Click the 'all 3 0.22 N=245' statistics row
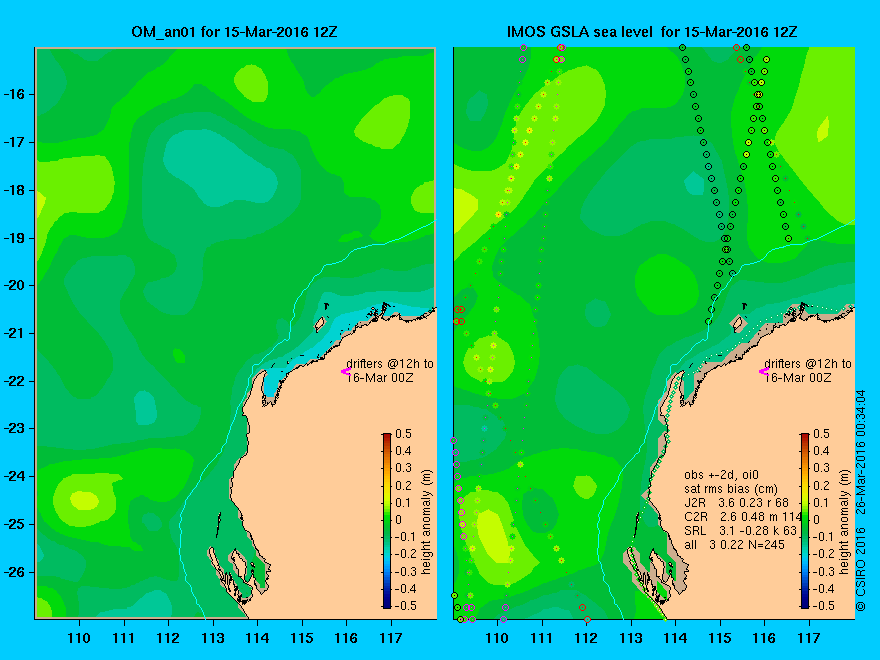This screenshot has width=880, height=660. click(x=734, y=544)
